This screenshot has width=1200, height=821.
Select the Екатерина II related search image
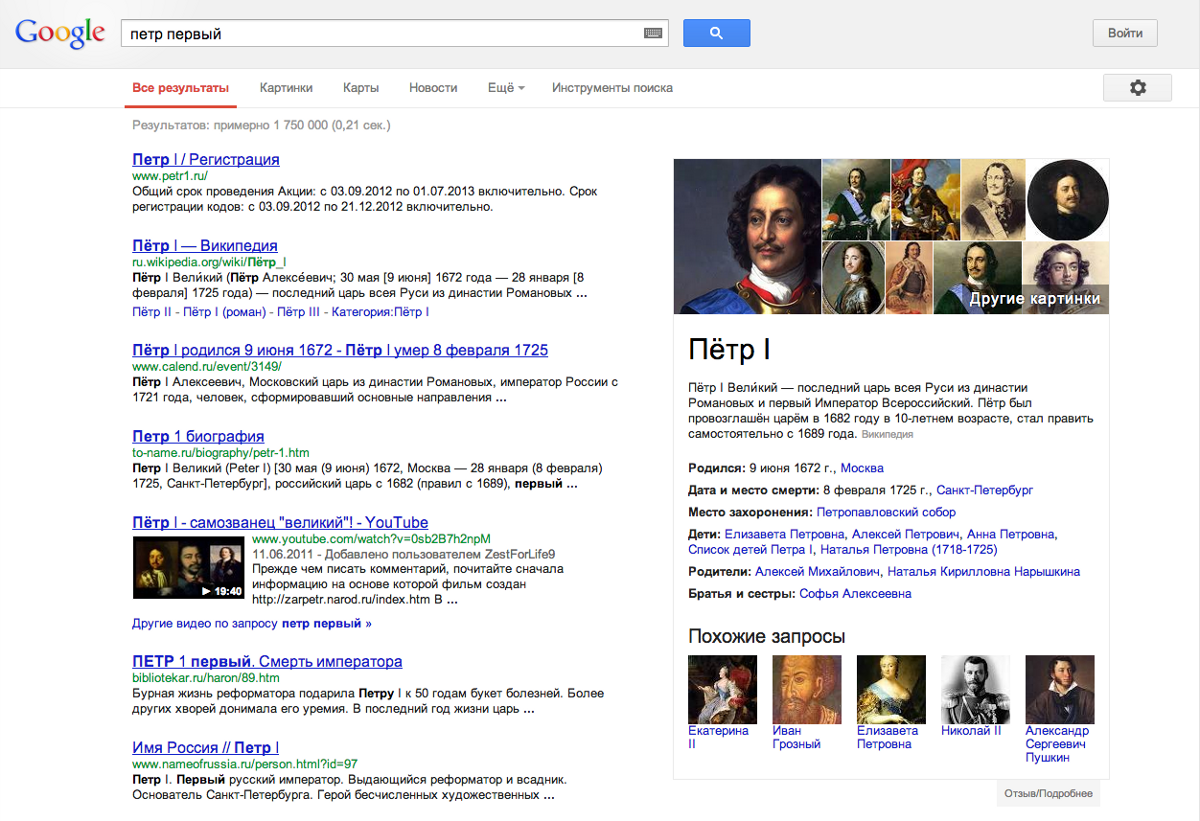click(x=722, y=689)
